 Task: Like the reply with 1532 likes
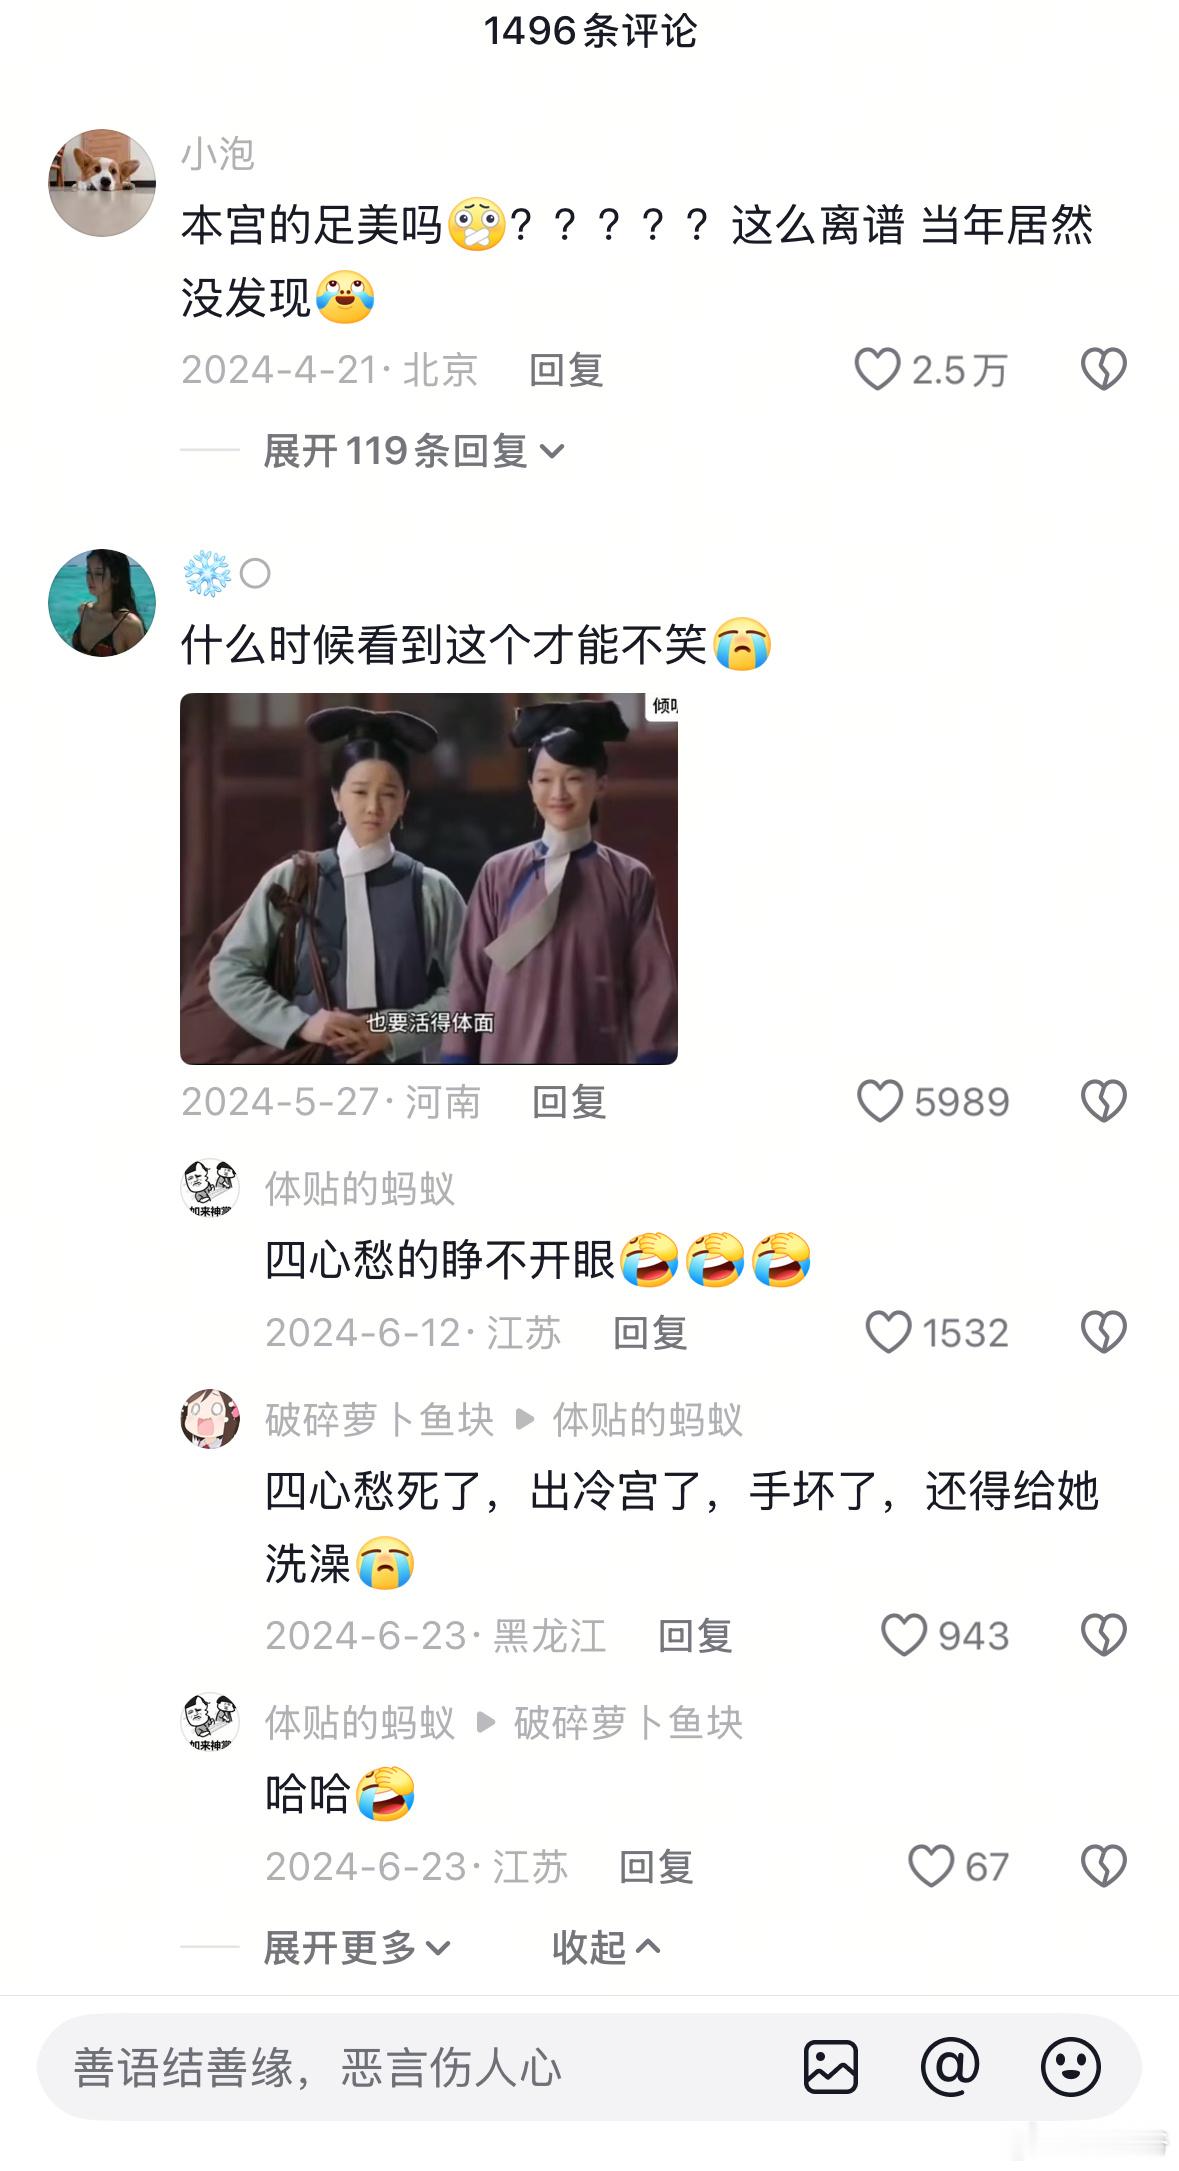coord(888,1332)
